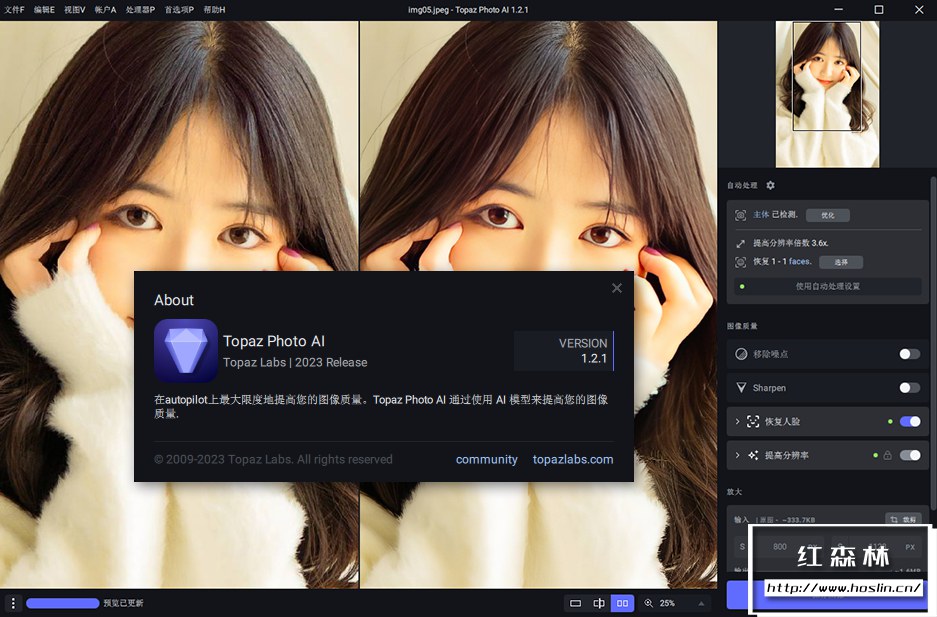Click the 主体 subject link text

point(761,214)
